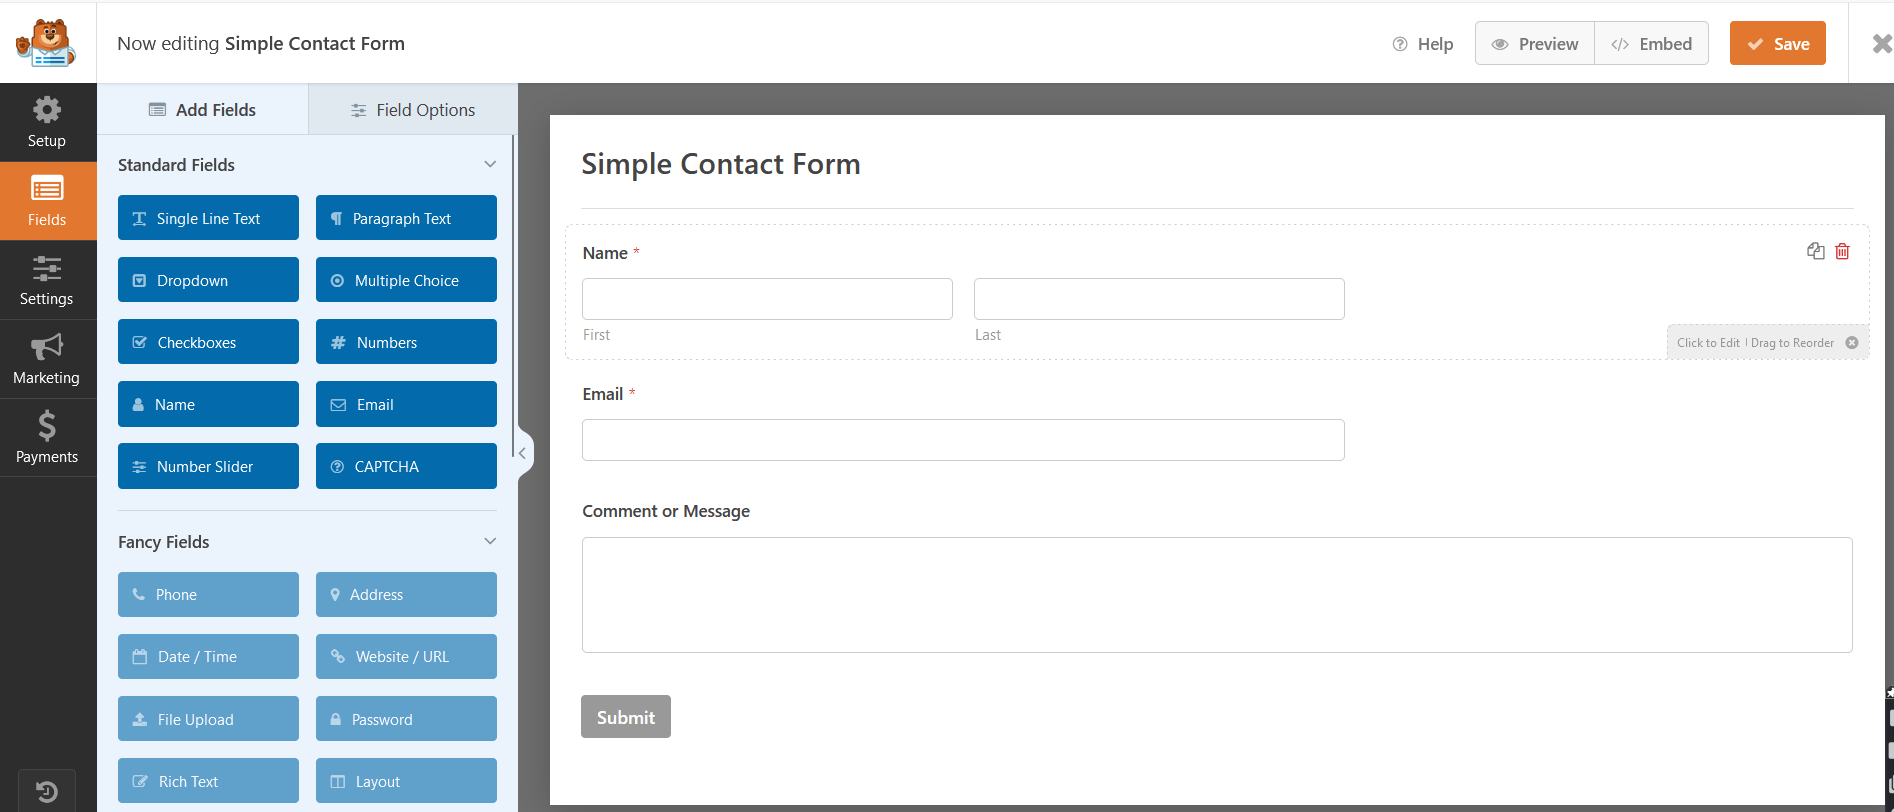
Task: Open the Setup panel
Action: (x=47, y=120)
